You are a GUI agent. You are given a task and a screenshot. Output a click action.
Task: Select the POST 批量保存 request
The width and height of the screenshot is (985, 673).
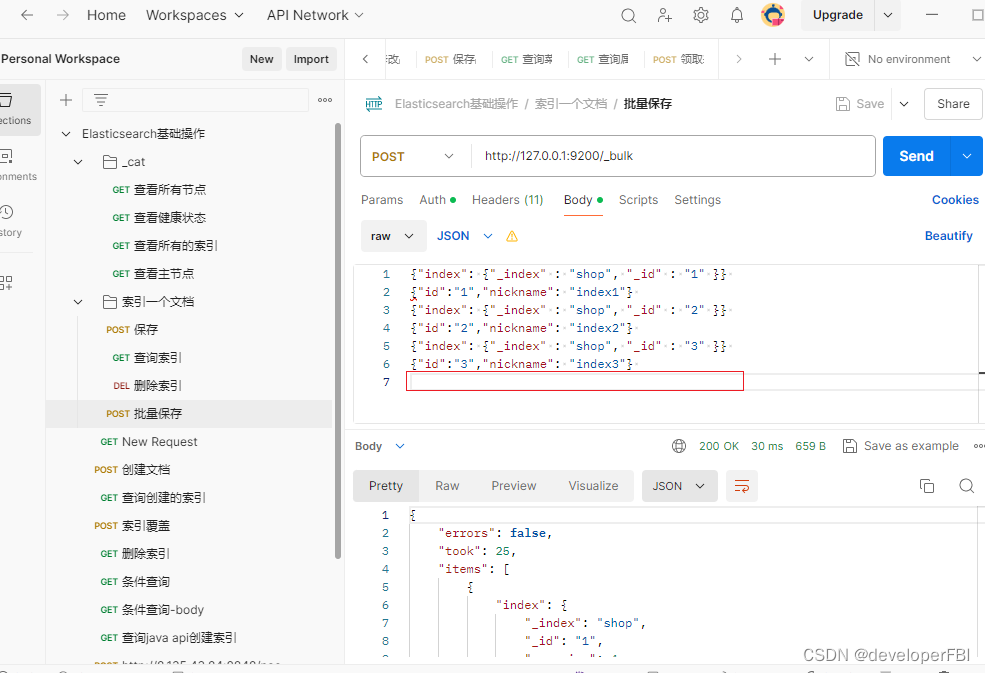(188, 414)
